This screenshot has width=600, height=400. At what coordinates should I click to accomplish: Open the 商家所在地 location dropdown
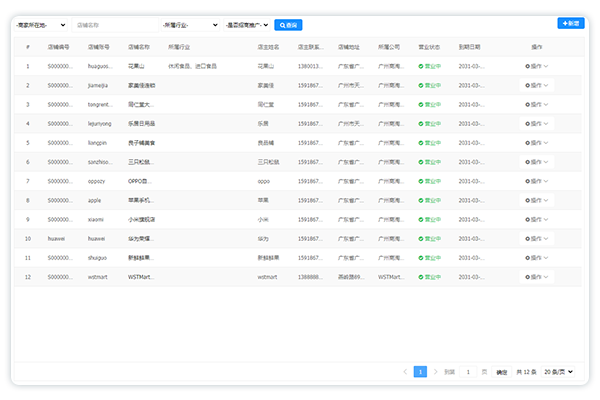pyautogui.click(x=41, y=24)
